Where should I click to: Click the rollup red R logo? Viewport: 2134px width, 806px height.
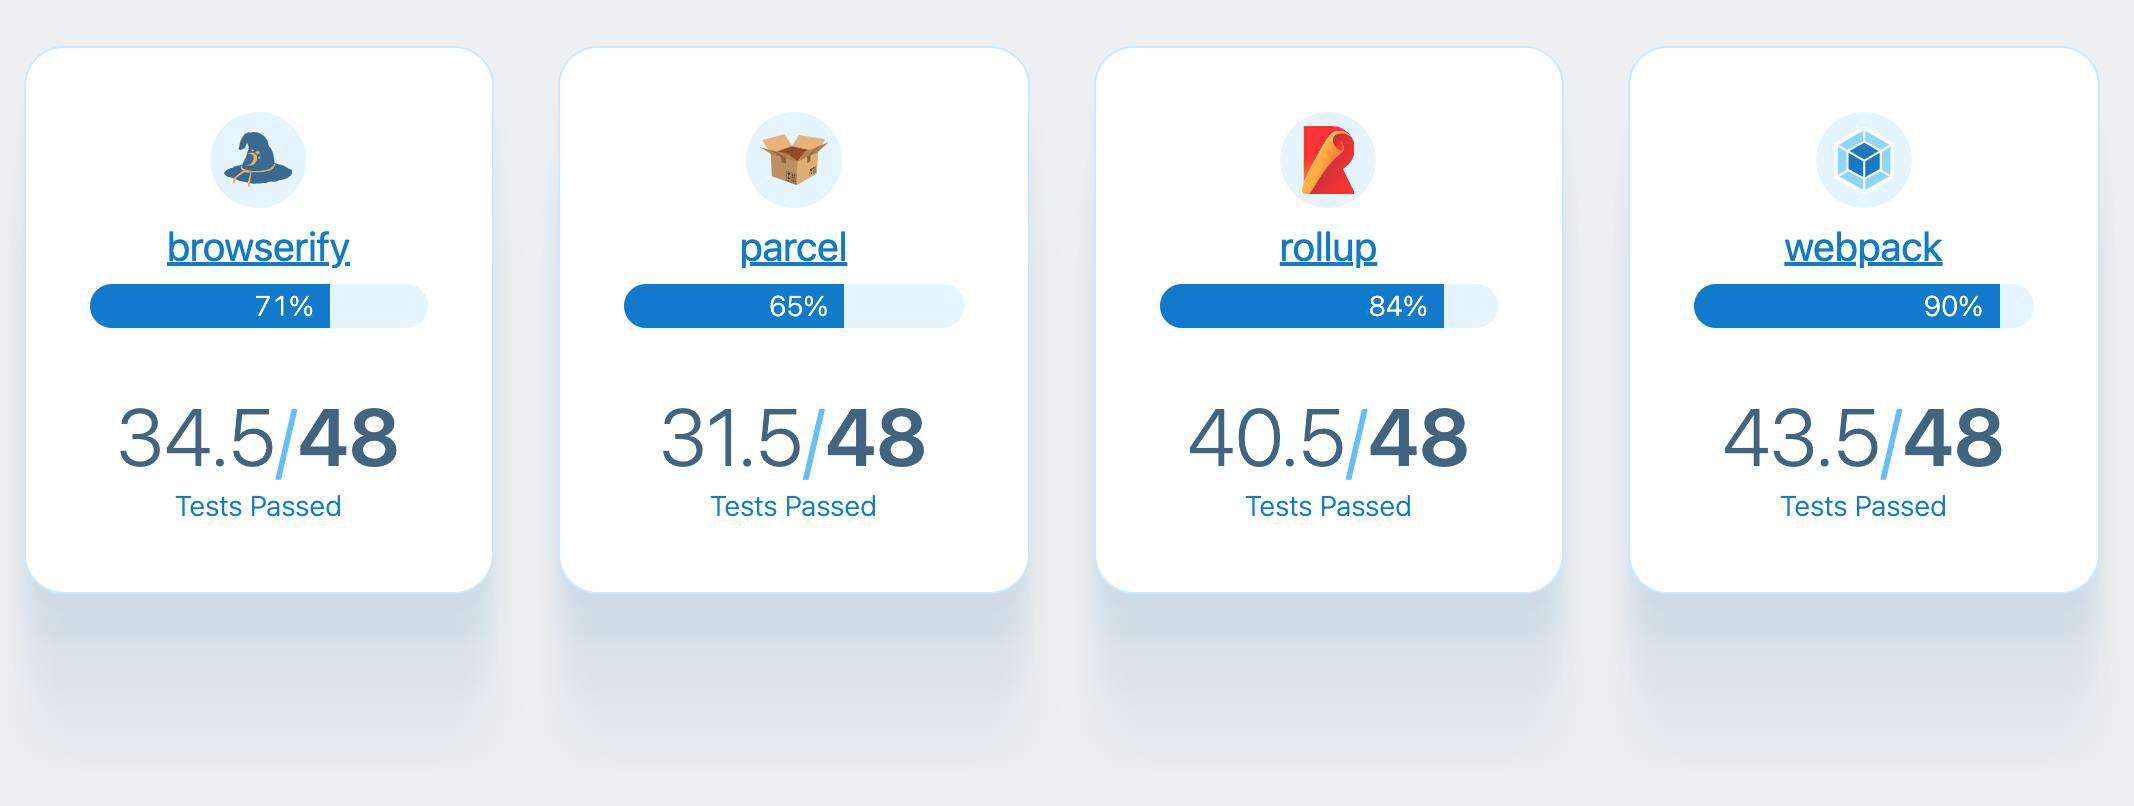coord(1328,160)
